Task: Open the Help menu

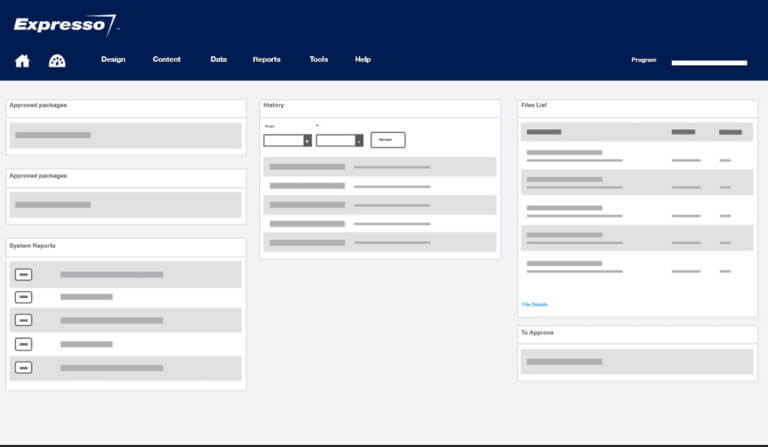Action: coord(362,59)
